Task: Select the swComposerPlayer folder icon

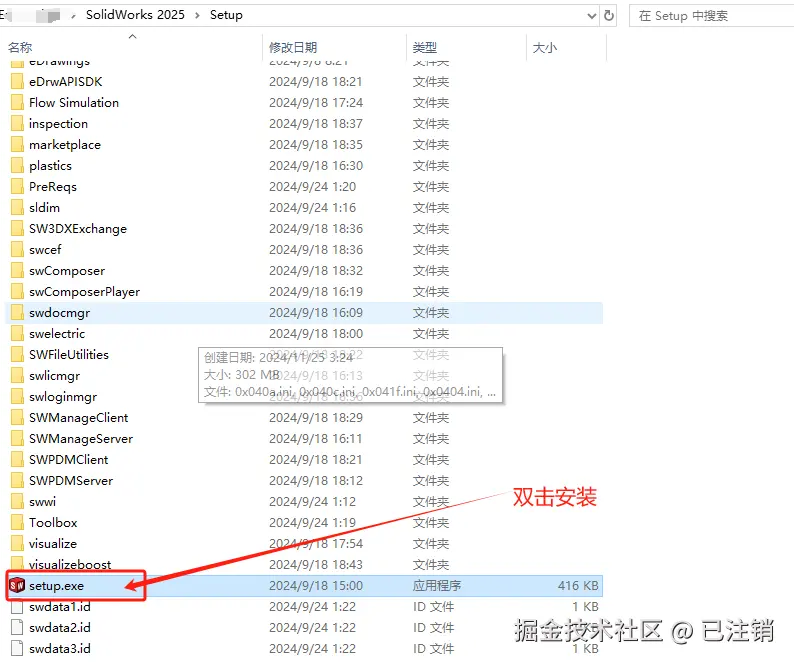Action: point(17,292)
